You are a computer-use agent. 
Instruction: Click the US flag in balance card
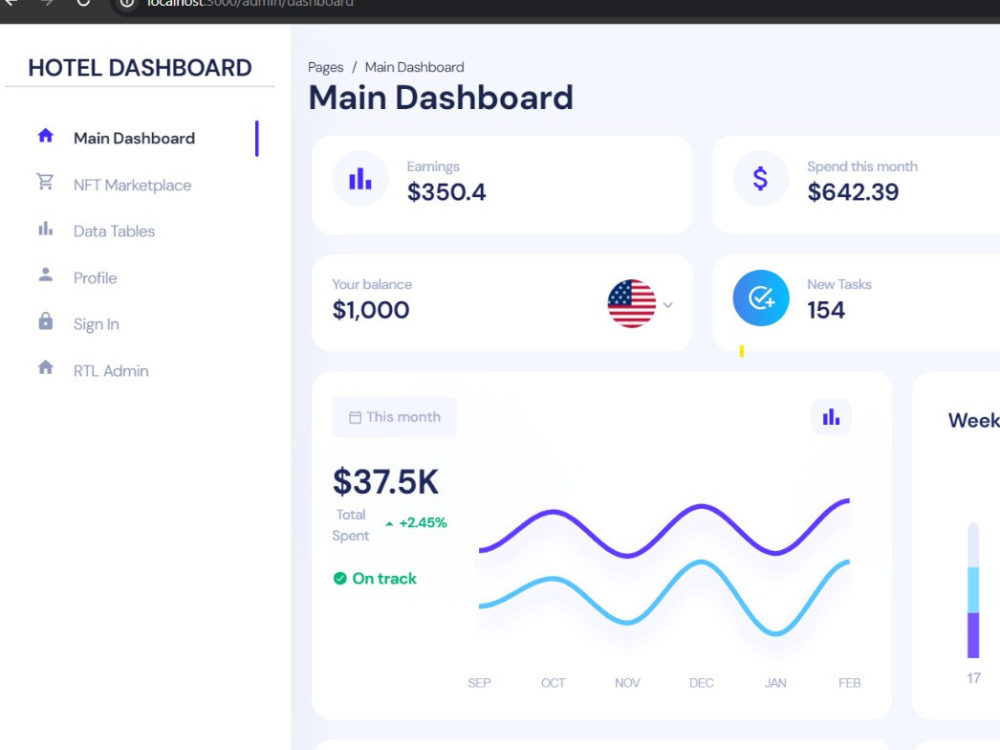pyautogui.click(x=631, y=304)
